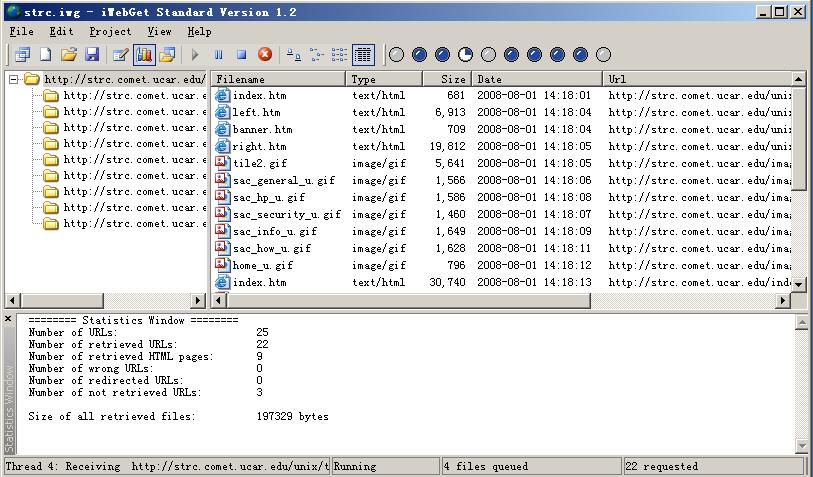The width and height of the screenshot is (813, 477).
Task: Switch to list view mode
Action: tap(340, 54)
